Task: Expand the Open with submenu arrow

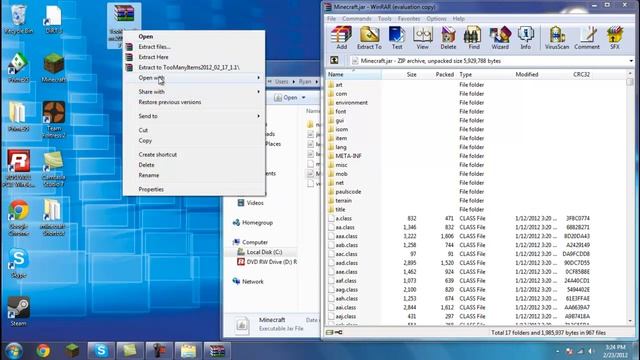Action: pos(258,78)
